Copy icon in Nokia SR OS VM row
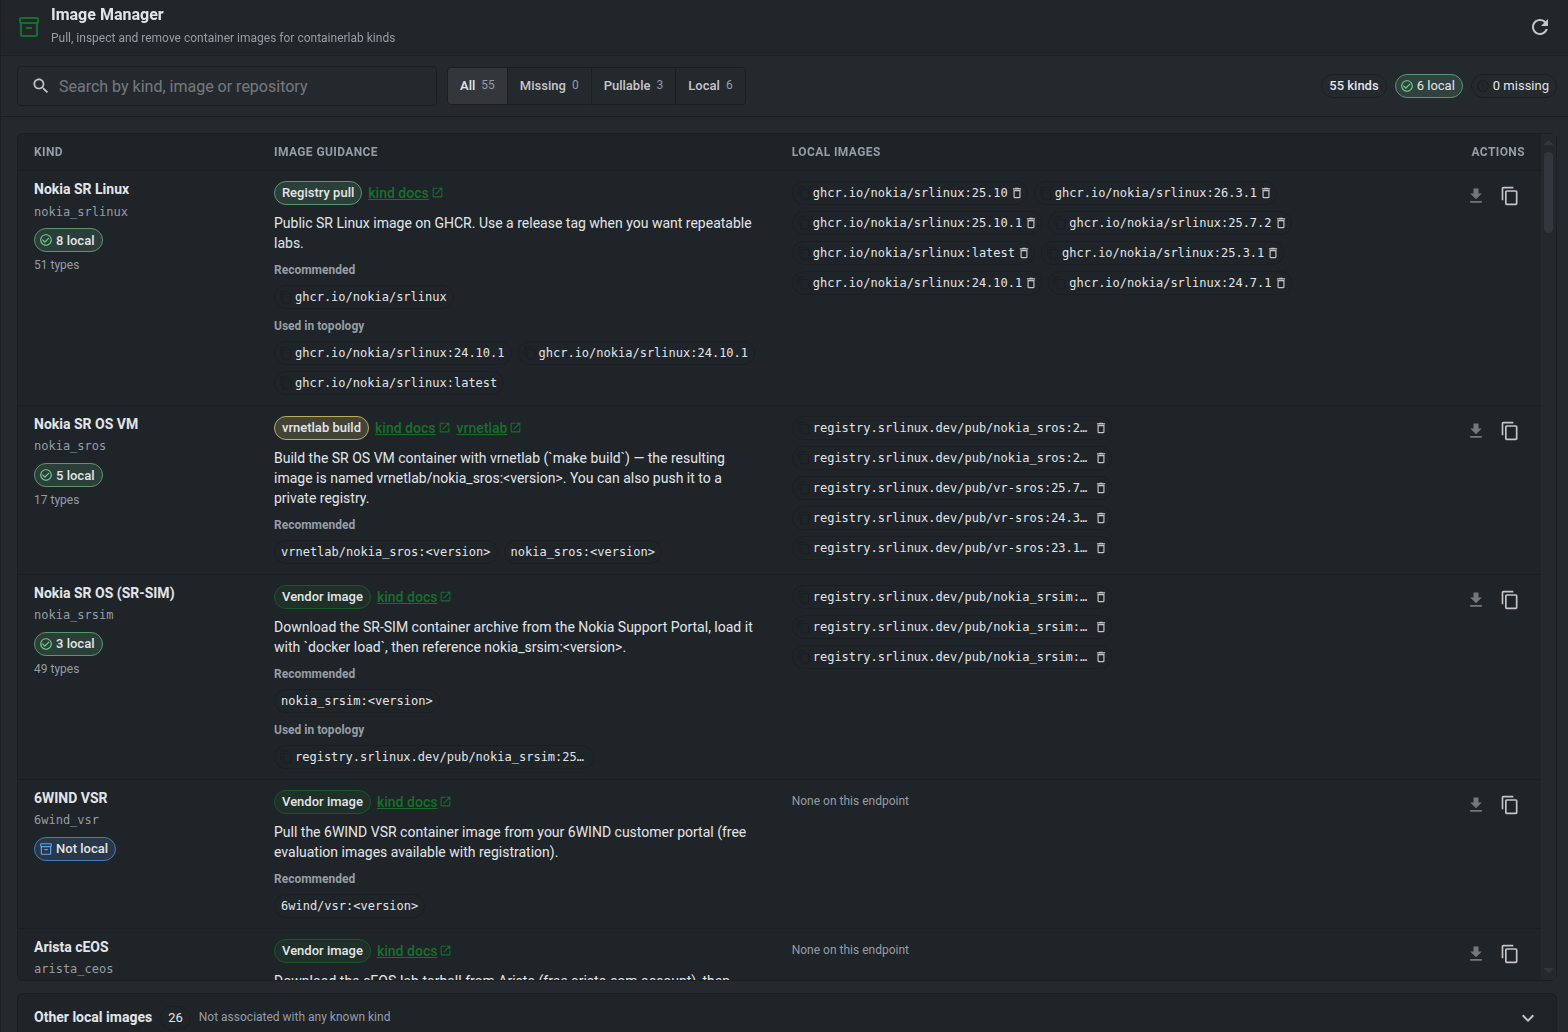1568x1032 pixels. (1510, 431)
